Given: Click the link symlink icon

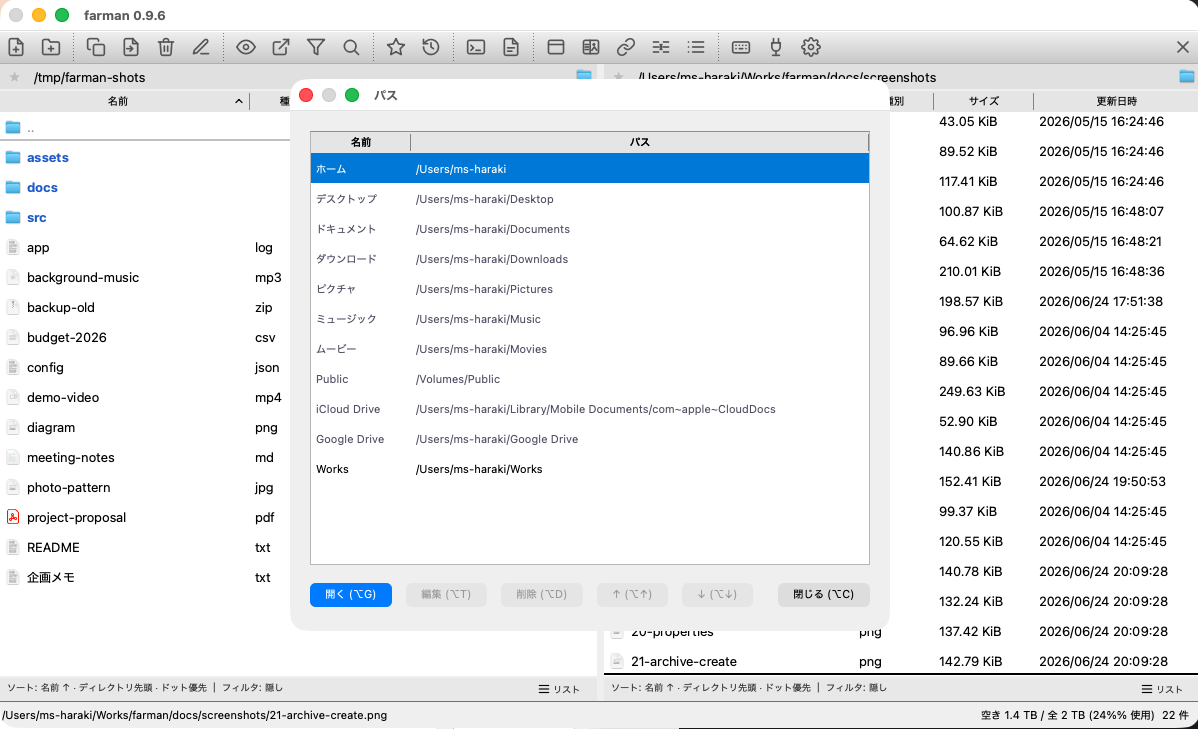Looking at the screenshot, I should coord(626,47).
